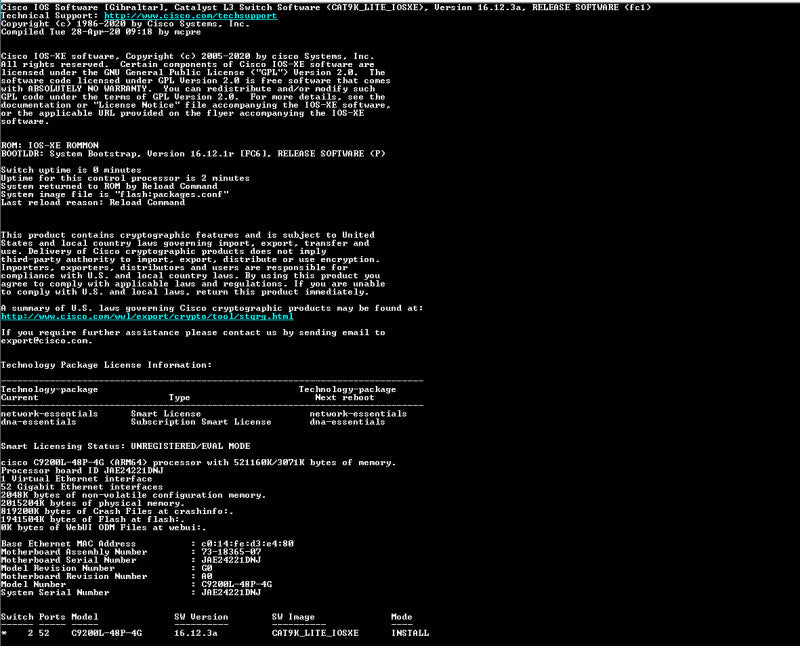Image resolution: width=800 pixels, height=646 pixels.
Task: Select Motherboard Revision Number value A0
Action: [x=207, y=577]
